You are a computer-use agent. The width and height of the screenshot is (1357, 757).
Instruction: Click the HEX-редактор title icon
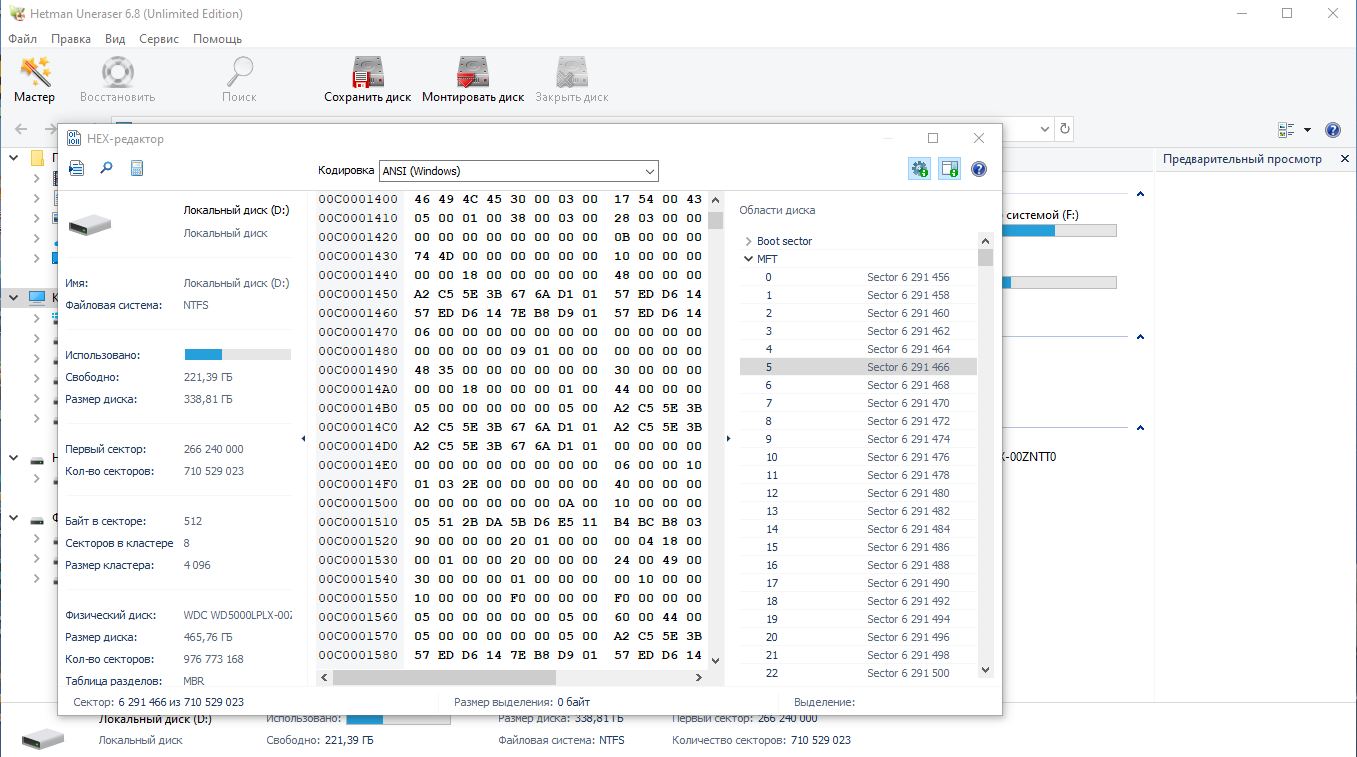point(74,138)
